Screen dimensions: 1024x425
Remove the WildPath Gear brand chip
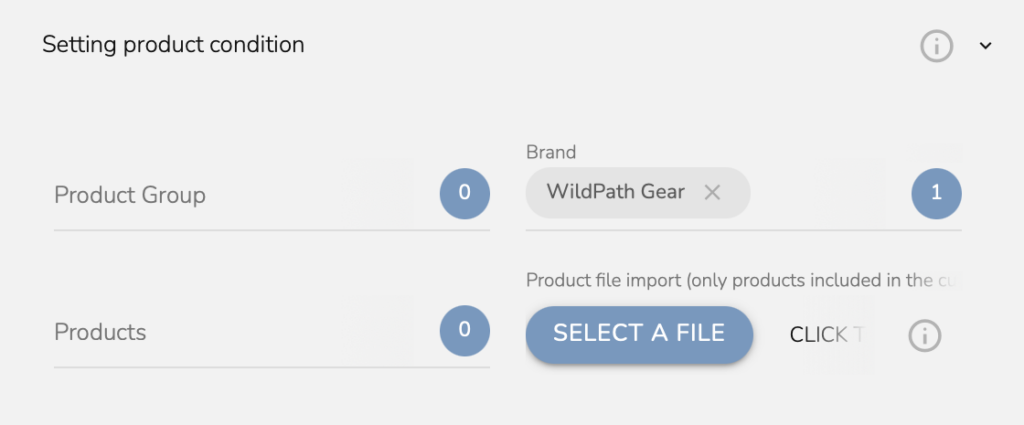tap(712, 192)
